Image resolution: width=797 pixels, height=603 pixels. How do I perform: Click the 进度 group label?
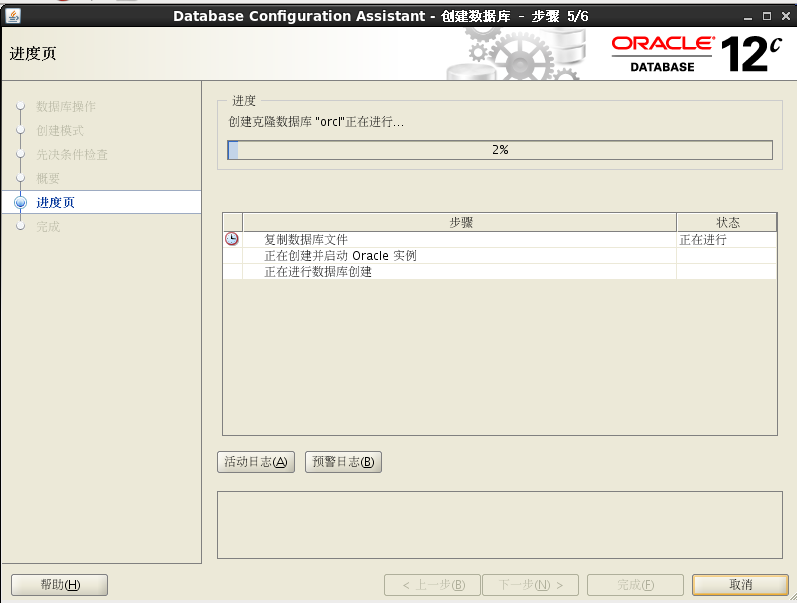pos(244,101)
